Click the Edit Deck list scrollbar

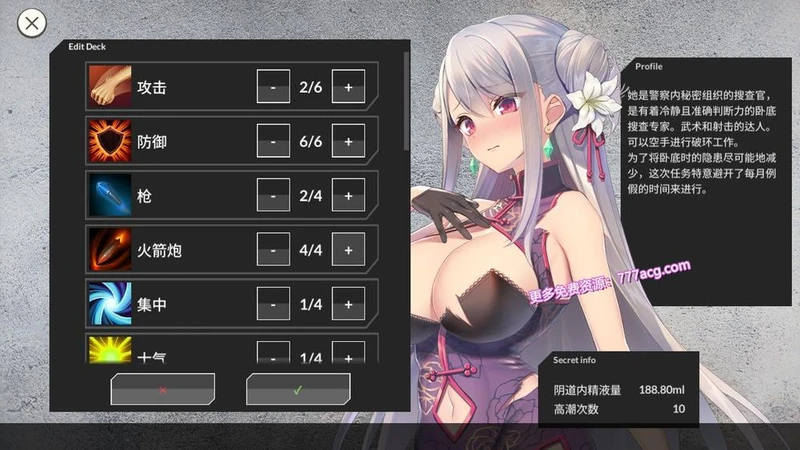click(406, 101)
